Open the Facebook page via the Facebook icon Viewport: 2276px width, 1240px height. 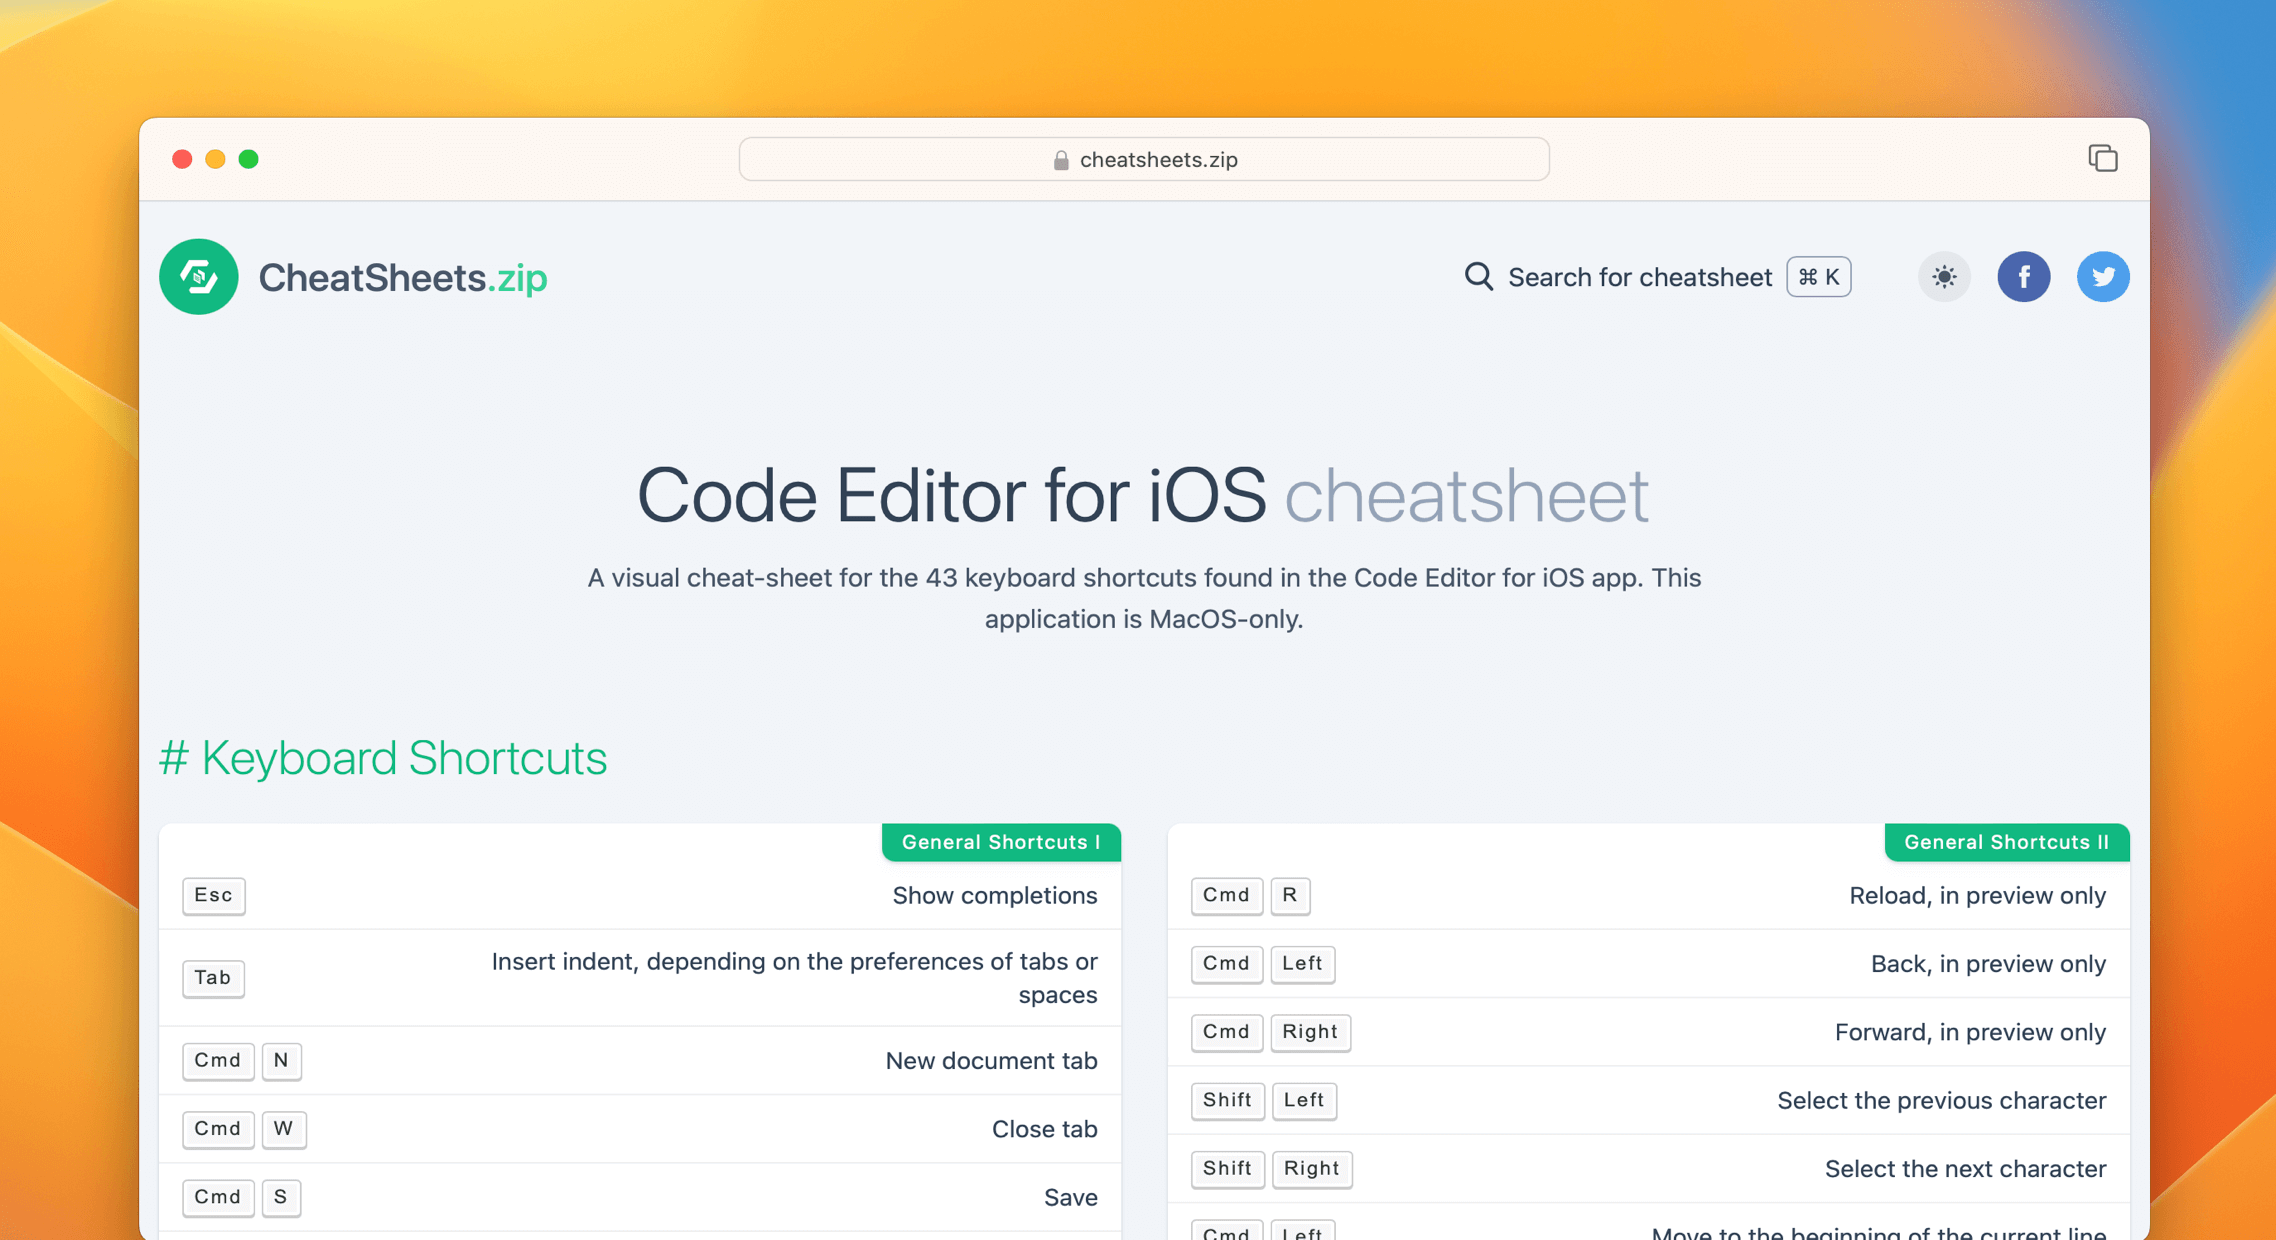[x=2024, y=277]
